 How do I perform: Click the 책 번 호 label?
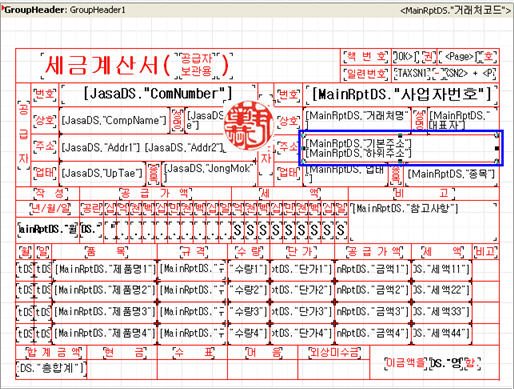pyautogui.click(x=366, y=57)
